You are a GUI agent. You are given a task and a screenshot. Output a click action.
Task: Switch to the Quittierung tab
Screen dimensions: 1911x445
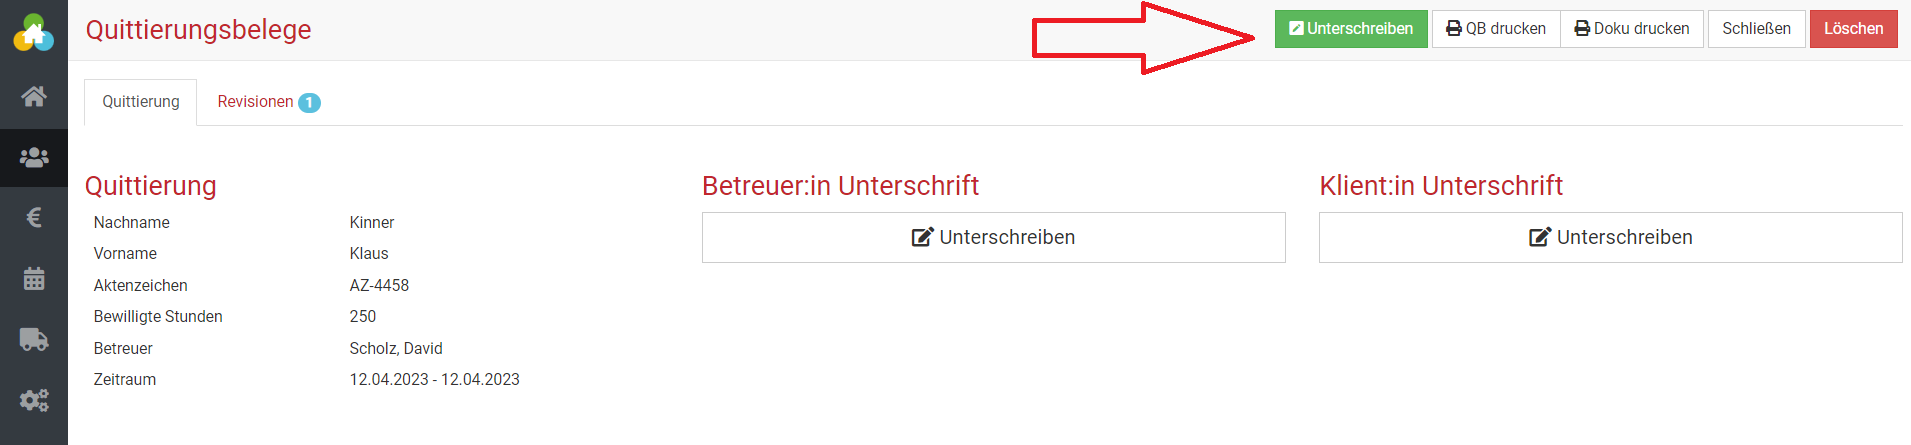tap(141, 102)
